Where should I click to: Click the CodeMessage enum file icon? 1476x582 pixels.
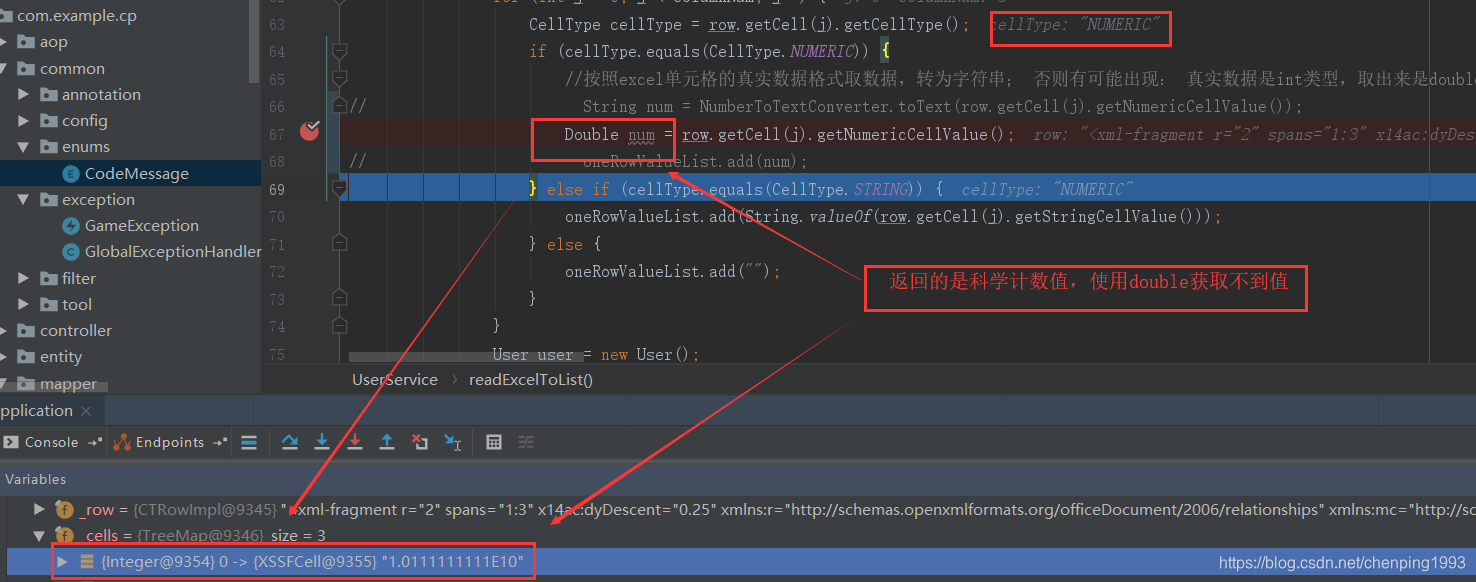click(x=70, y=174)
